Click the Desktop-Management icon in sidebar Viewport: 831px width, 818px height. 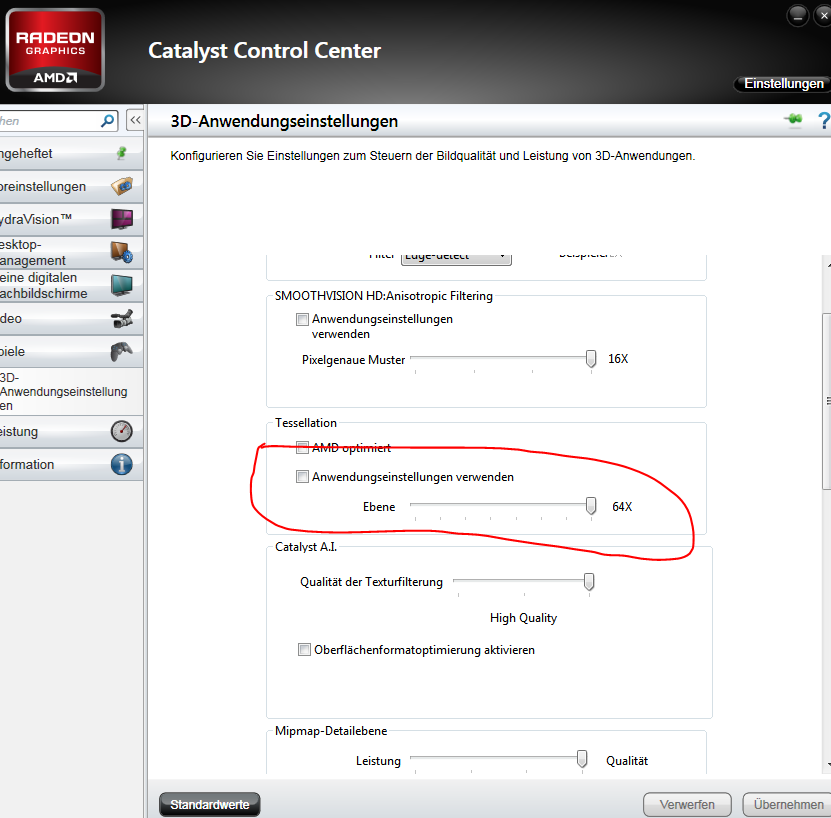coord(122,252)
